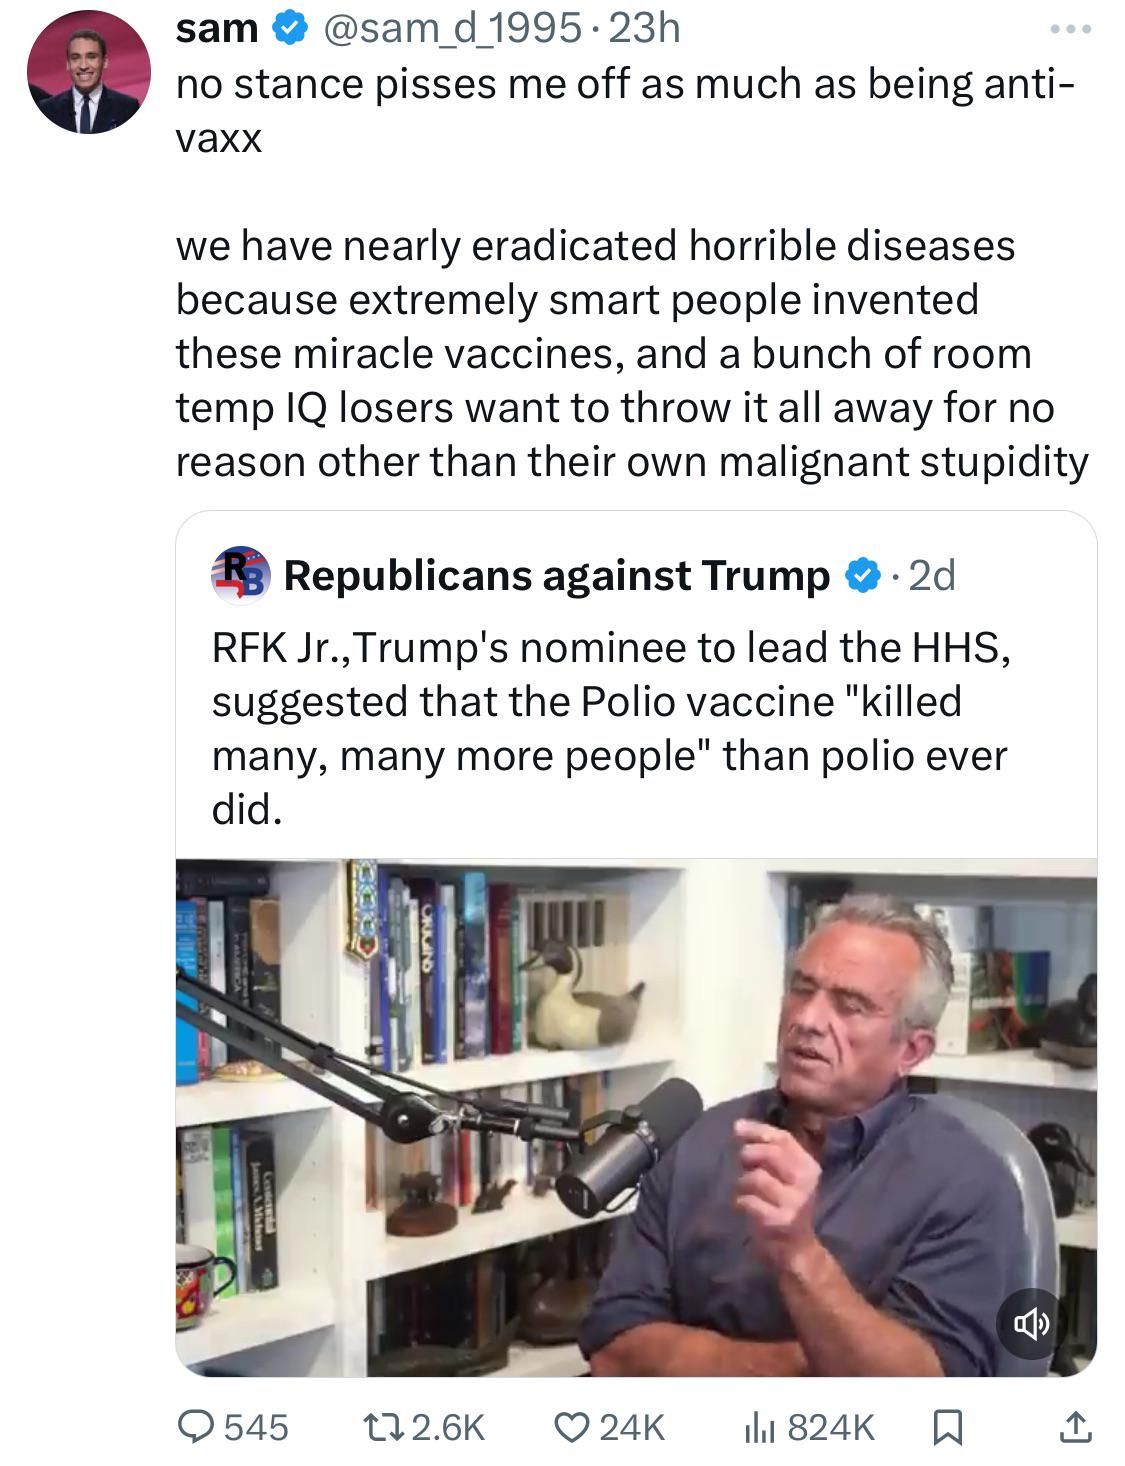Click the verified badge on the quoted tweet

[x=863, y=575]
